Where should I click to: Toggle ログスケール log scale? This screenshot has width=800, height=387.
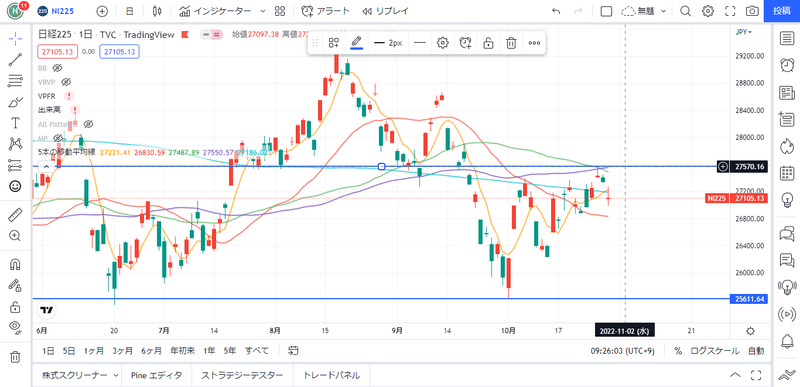point(714,351)
